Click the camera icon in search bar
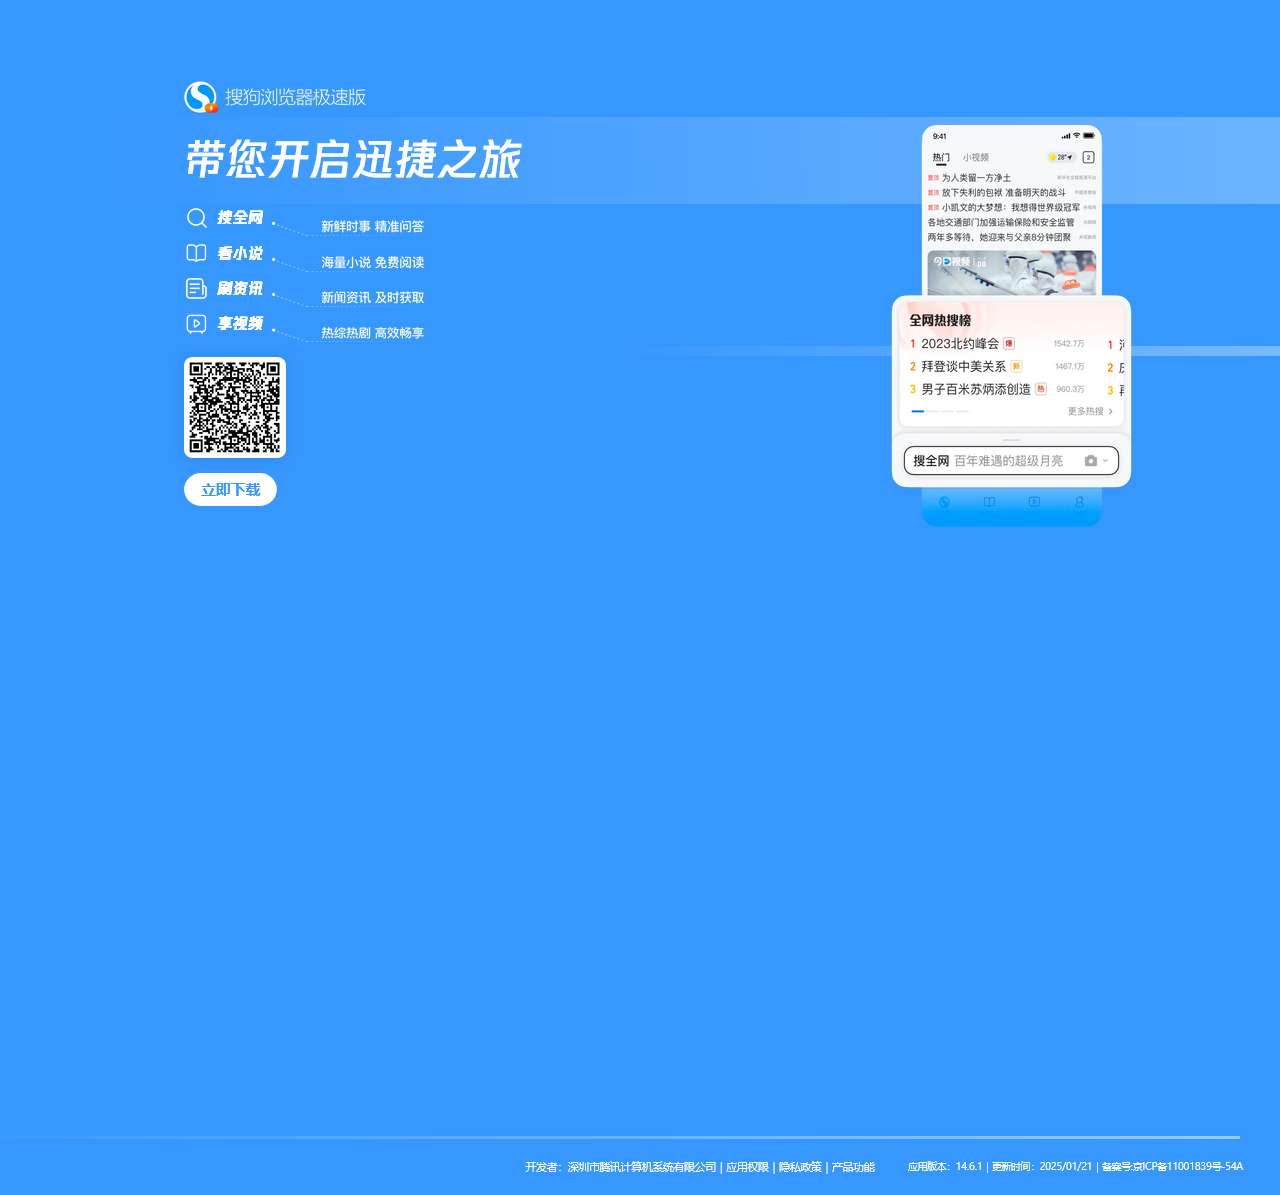The height and width of the screenshot is (1195, 1280). point(1090,461)
